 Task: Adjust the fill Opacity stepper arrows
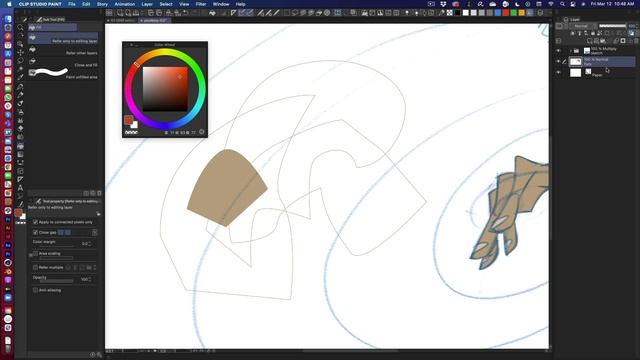click(x=90, y=279)
